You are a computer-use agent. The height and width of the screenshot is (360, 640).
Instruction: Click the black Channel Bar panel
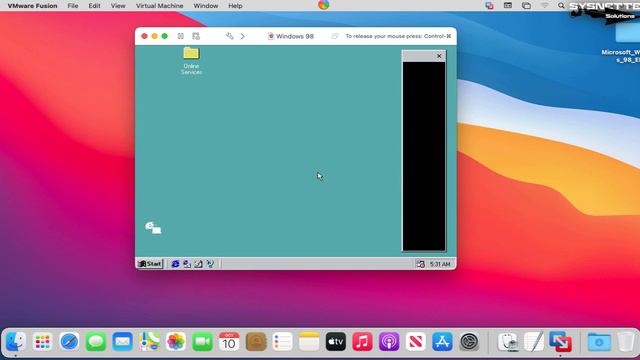tap(424, 156)
